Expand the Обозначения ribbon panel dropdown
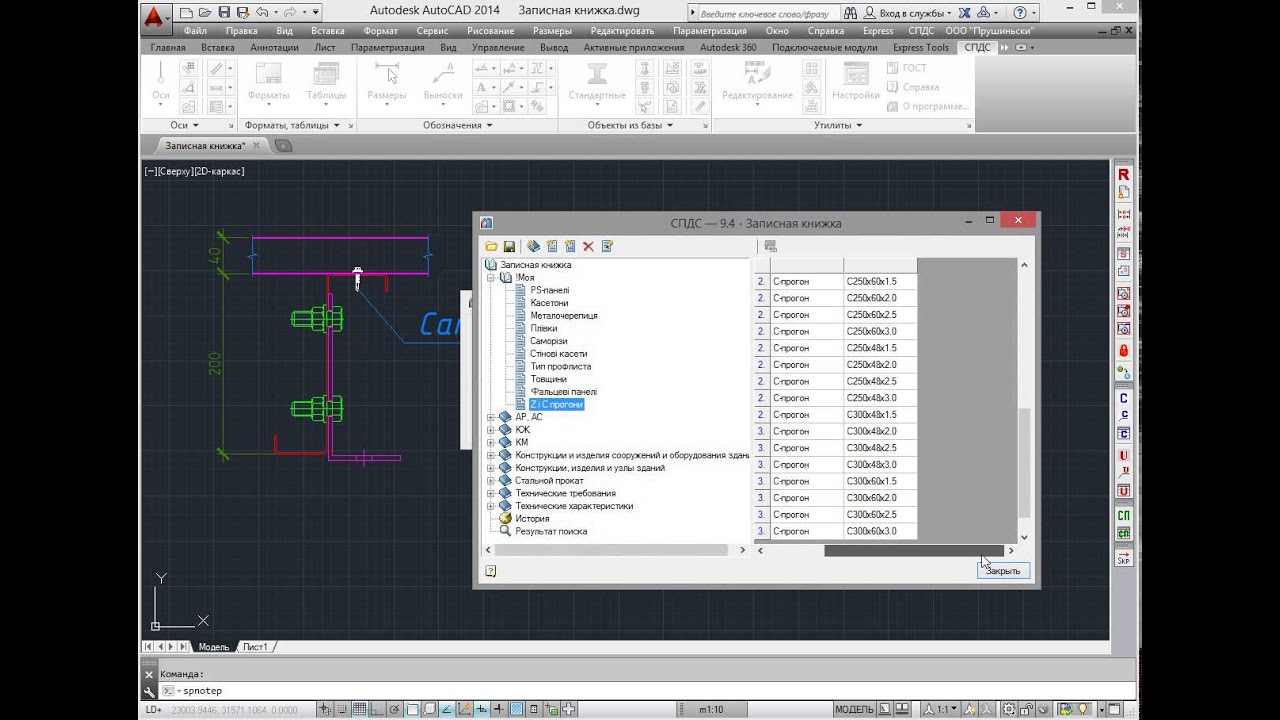1280x720 pixels. coord(489,126)
